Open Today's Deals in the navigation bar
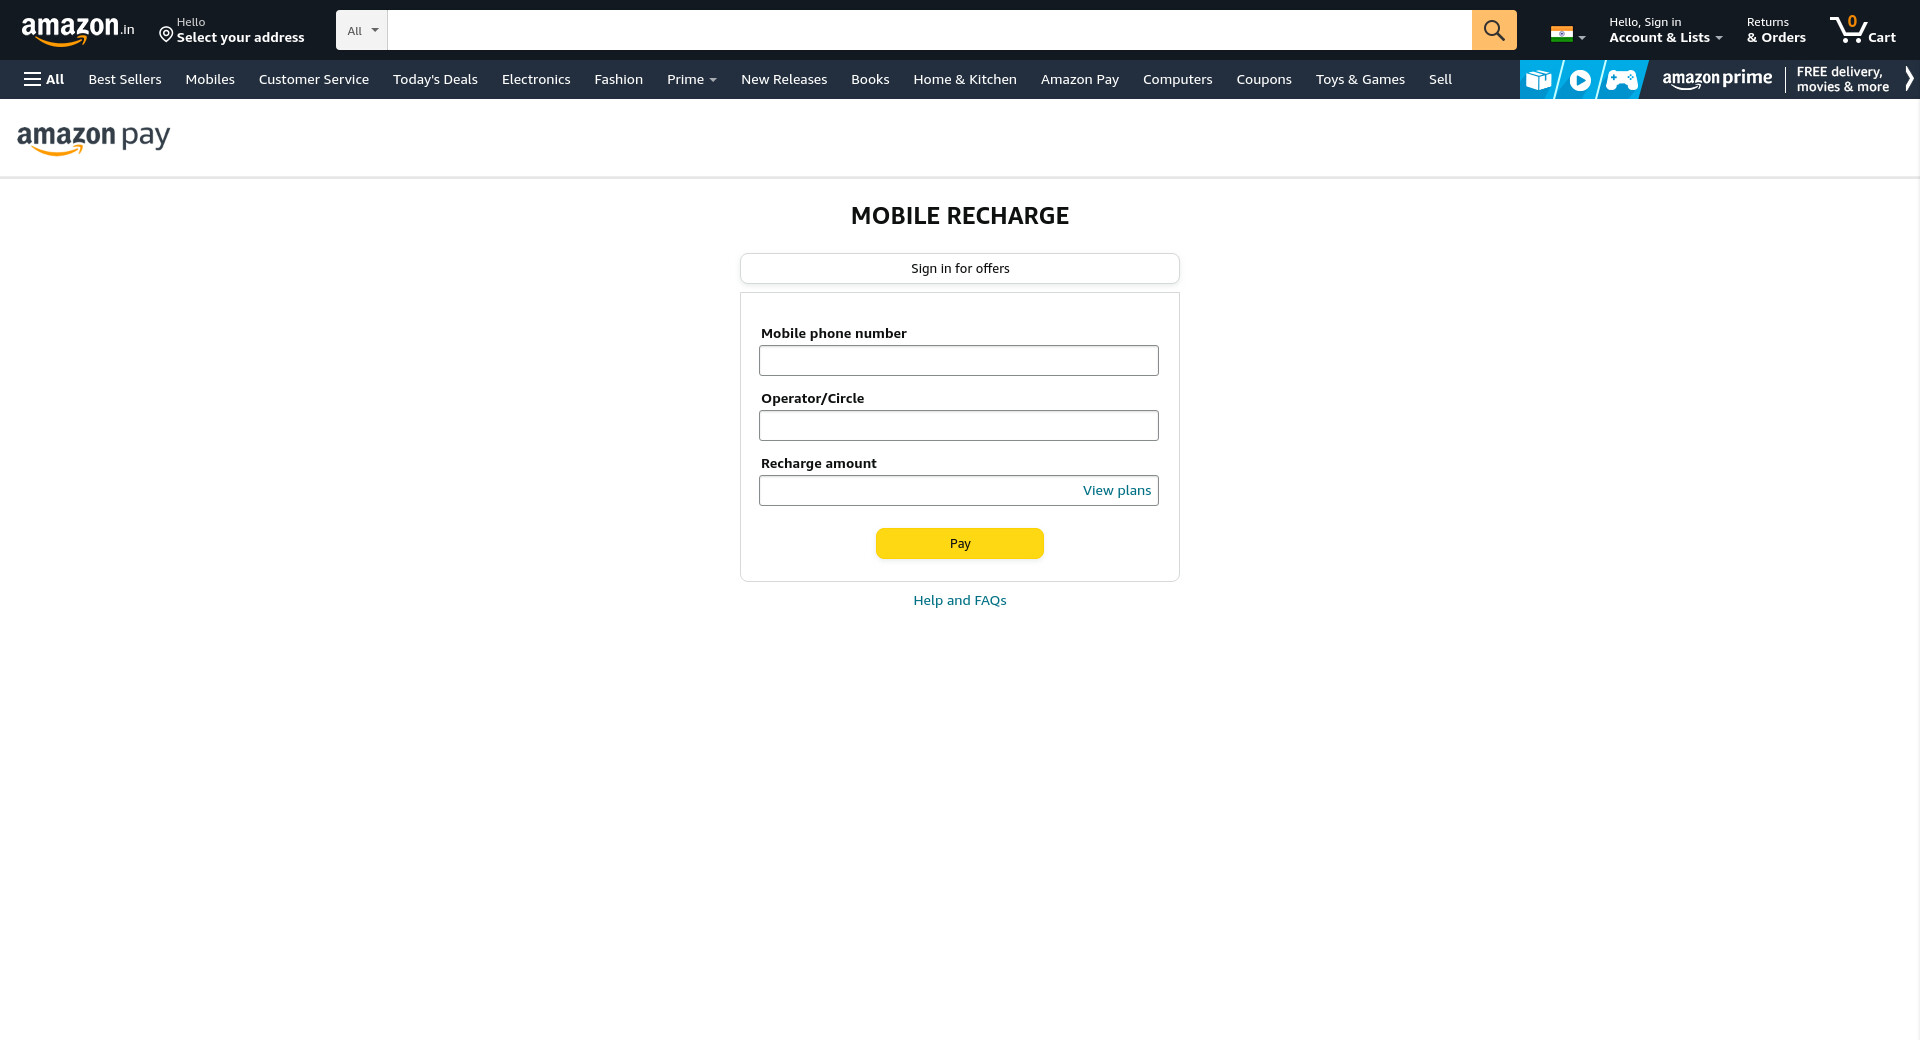The width and height of the screenshot is (1920, 1040). tap(435, 79)
